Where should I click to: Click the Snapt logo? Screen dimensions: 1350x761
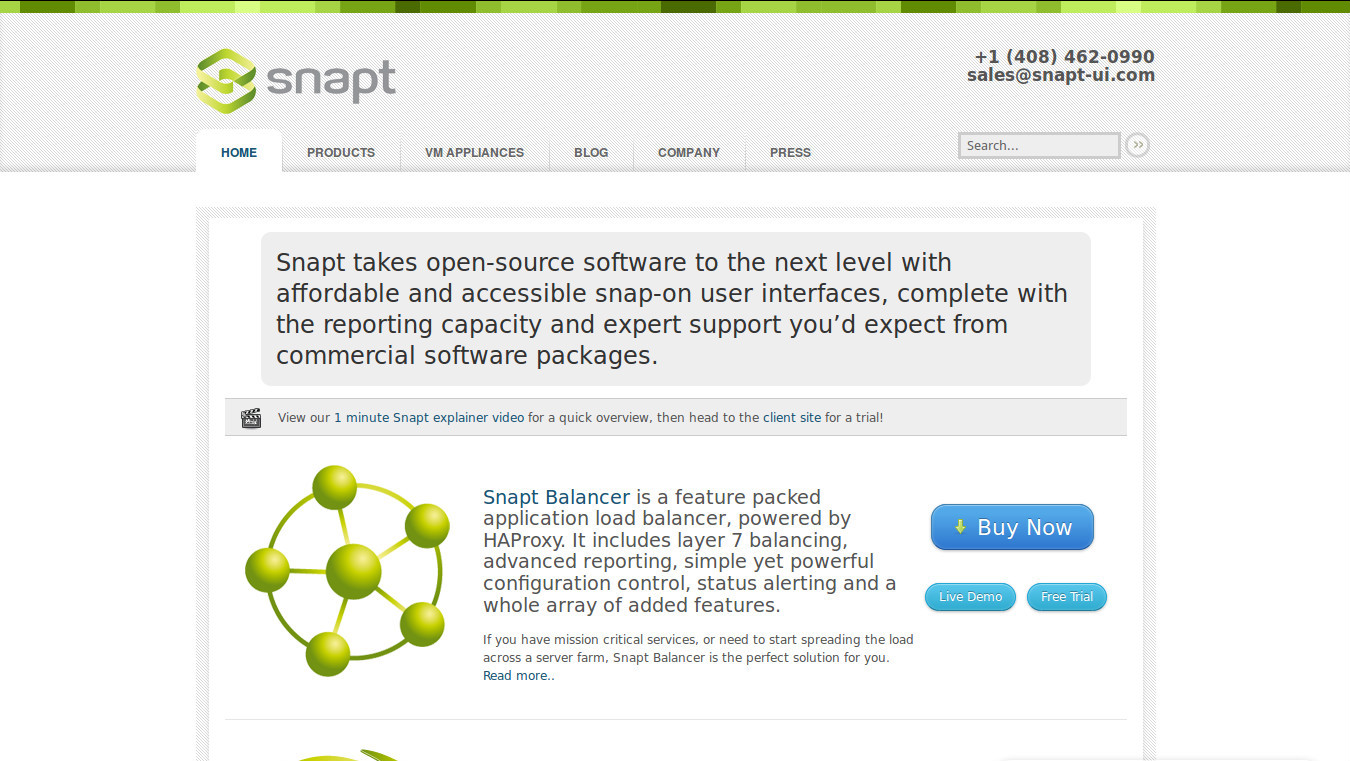(x=296, y=80)
